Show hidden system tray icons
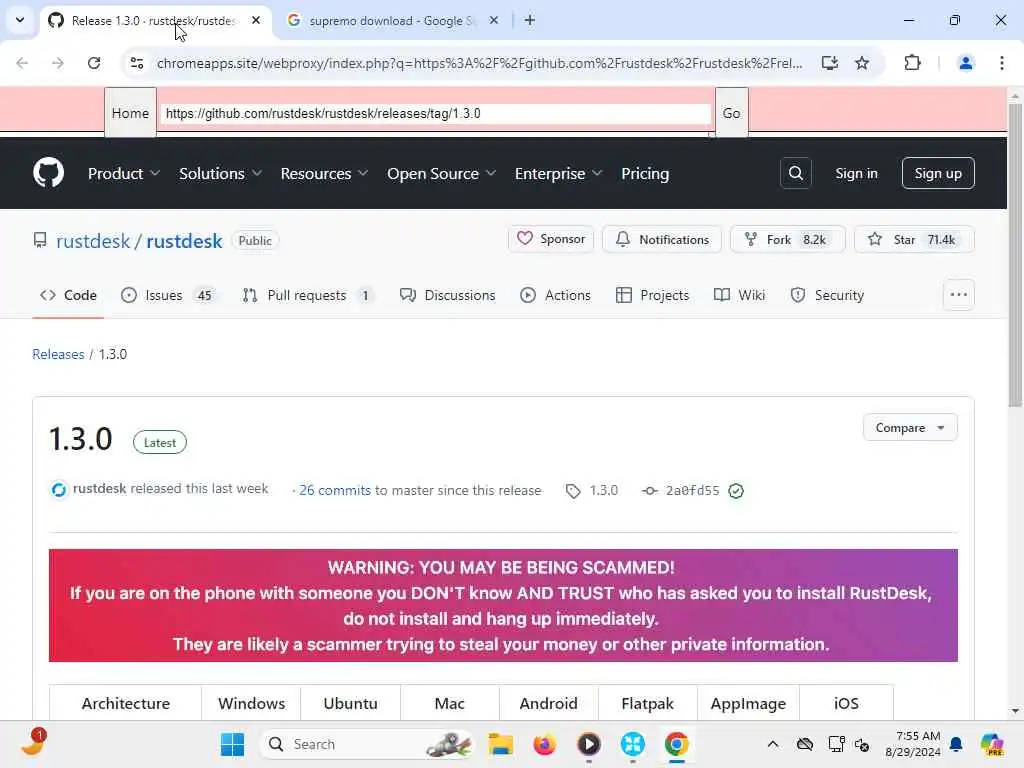The width and height of the screenshot is (1024, 768). [x=773, y=744]
